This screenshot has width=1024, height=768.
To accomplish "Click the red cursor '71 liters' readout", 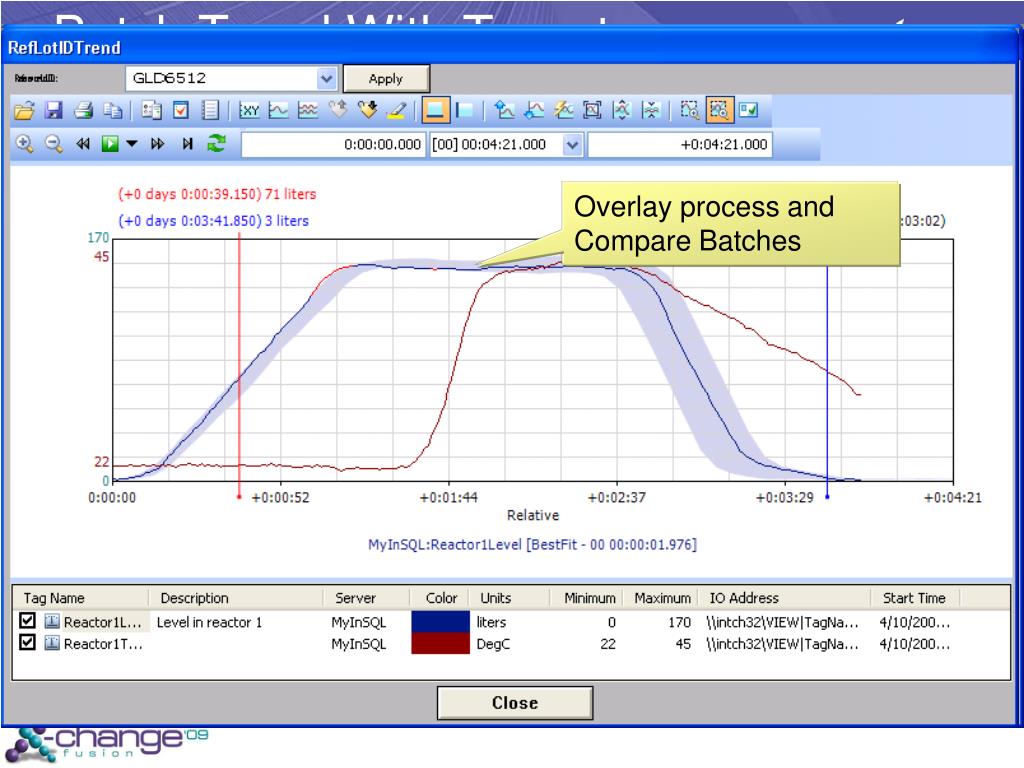I will coord(217,194).
